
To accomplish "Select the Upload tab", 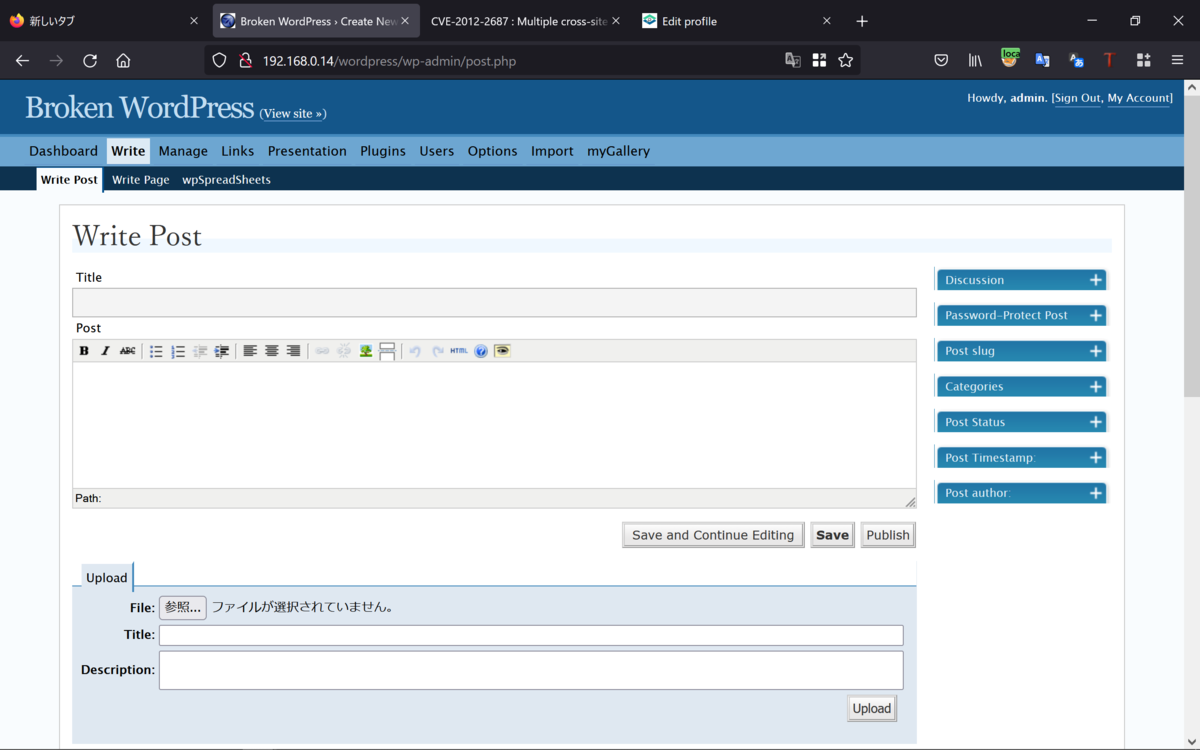I will tap(106, 578).
